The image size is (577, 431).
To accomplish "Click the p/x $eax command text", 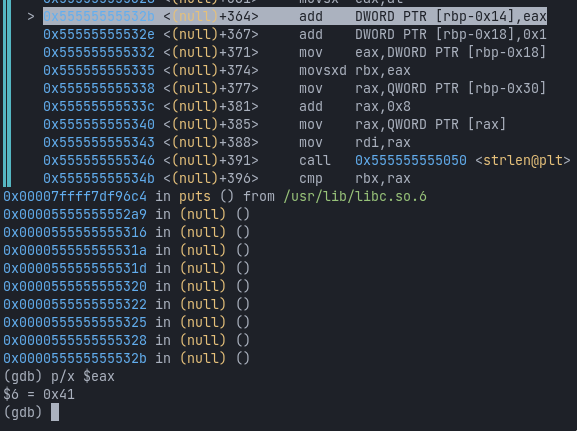I will 83,377.
